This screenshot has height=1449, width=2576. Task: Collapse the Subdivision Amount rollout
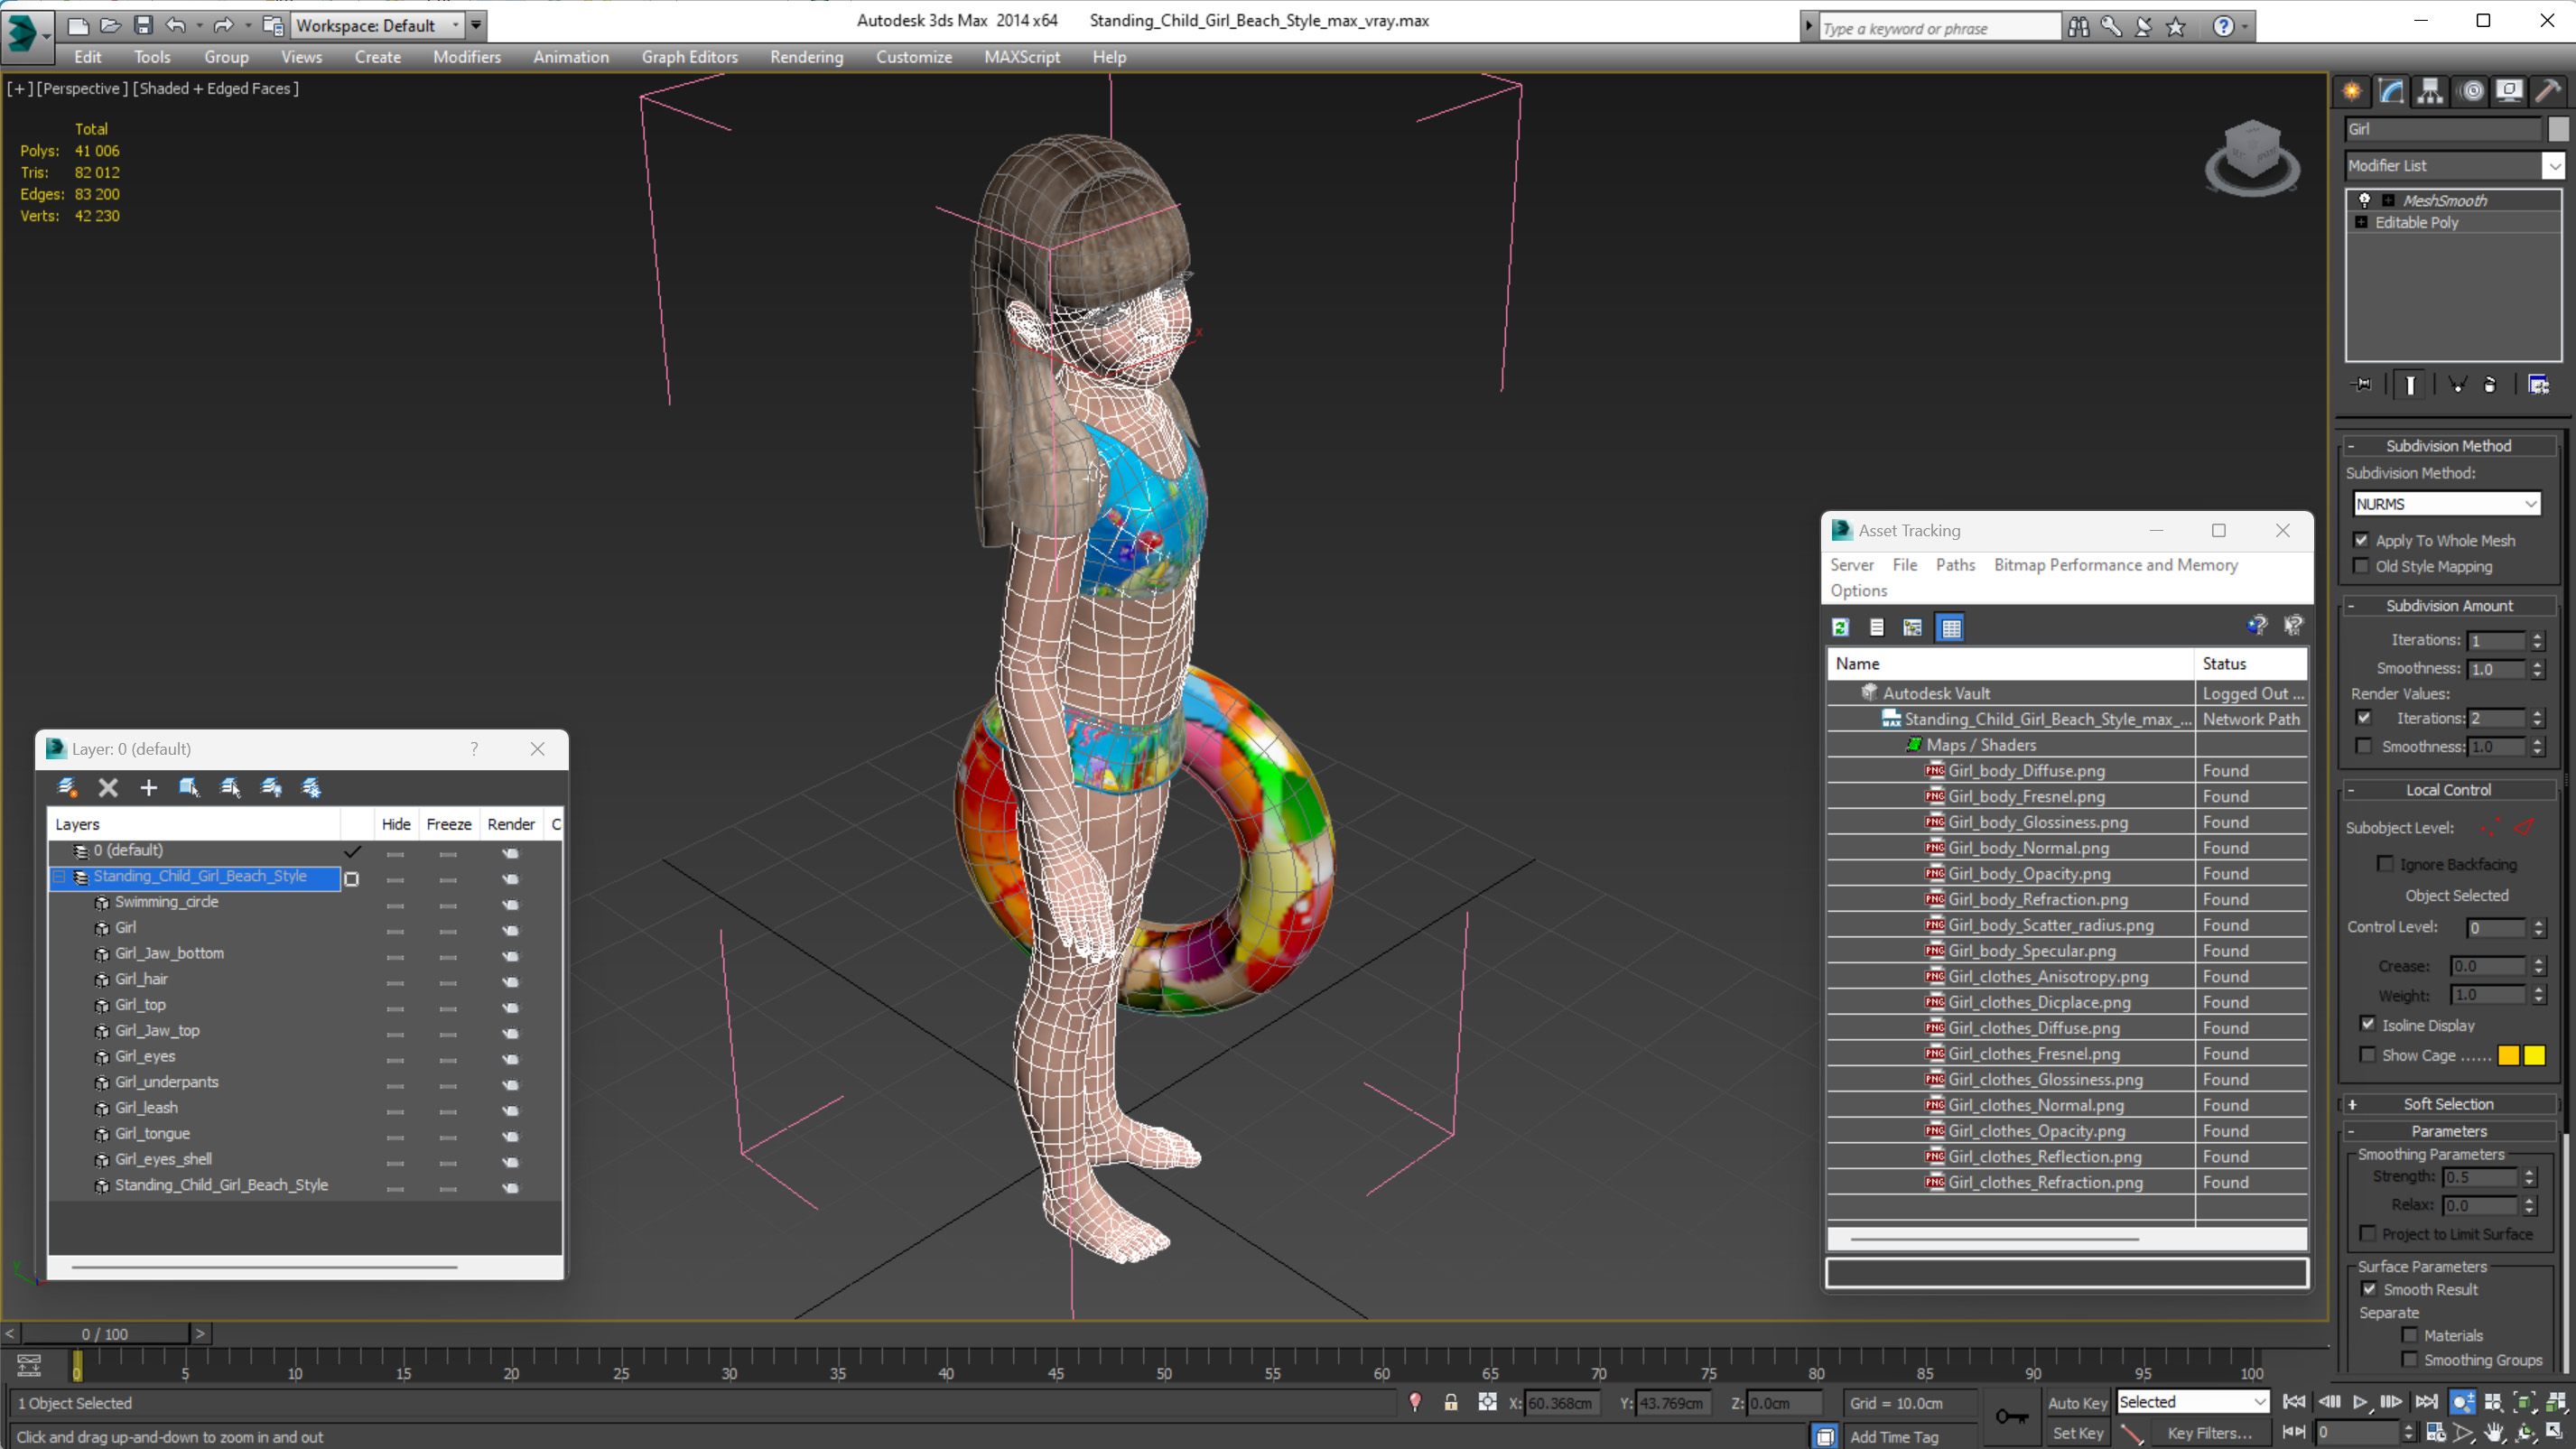pos(2447,605)
